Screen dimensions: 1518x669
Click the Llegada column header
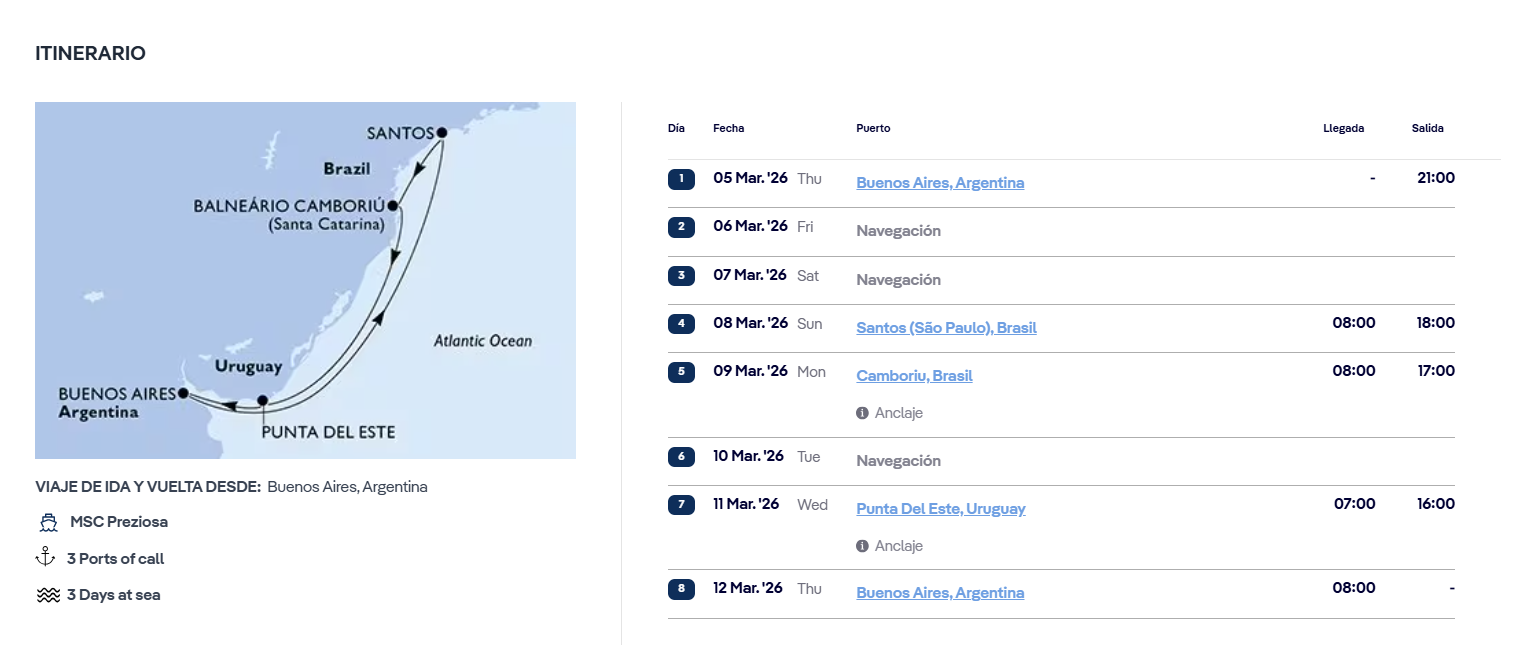pos(1343,128)
